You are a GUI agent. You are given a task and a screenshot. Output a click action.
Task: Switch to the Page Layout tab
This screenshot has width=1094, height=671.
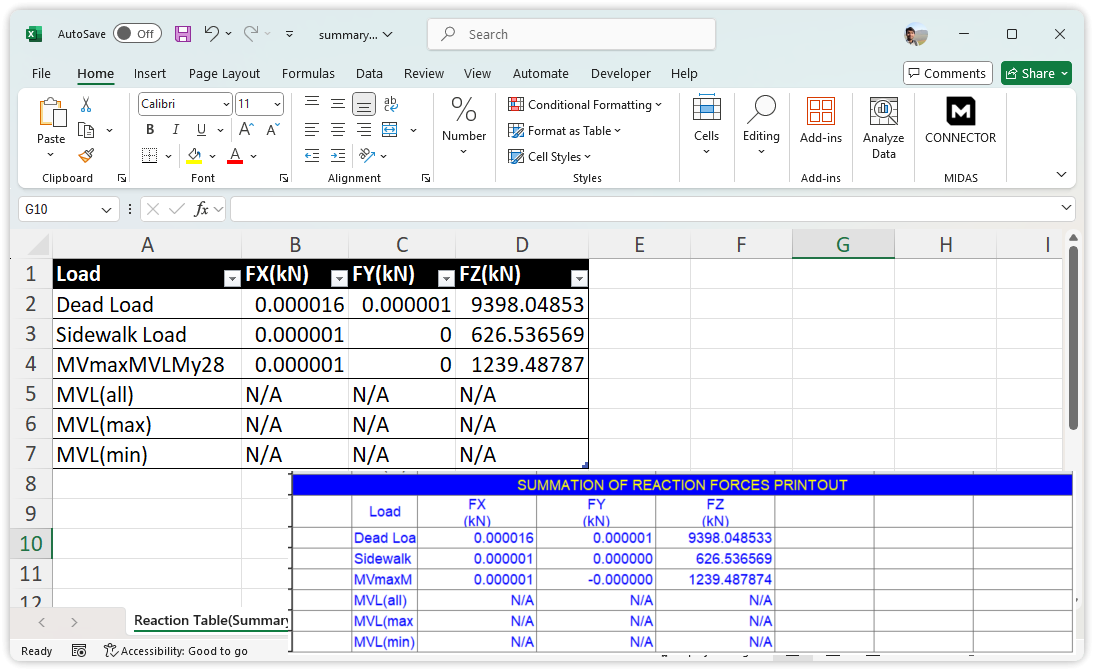point(224,73)
